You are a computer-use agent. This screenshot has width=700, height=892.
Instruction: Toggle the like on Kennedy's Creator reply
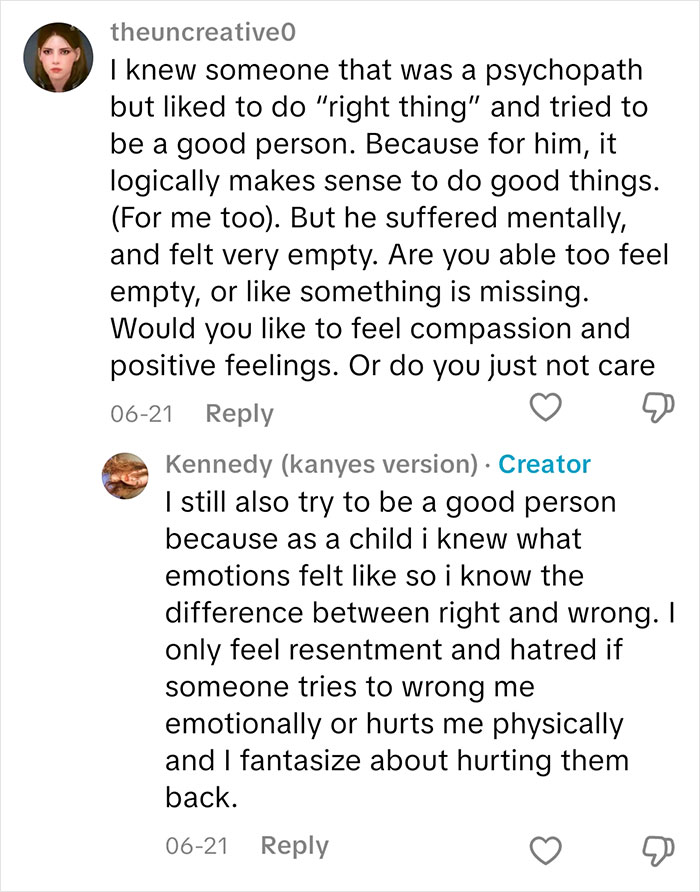point(545,845)
